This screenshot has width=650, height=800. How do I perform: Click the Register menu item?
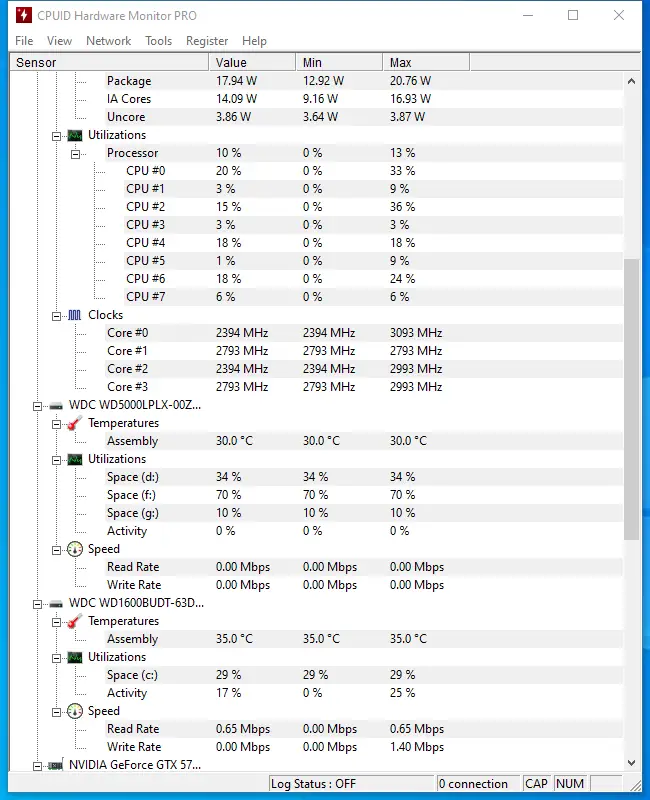[x=206, y=41]
